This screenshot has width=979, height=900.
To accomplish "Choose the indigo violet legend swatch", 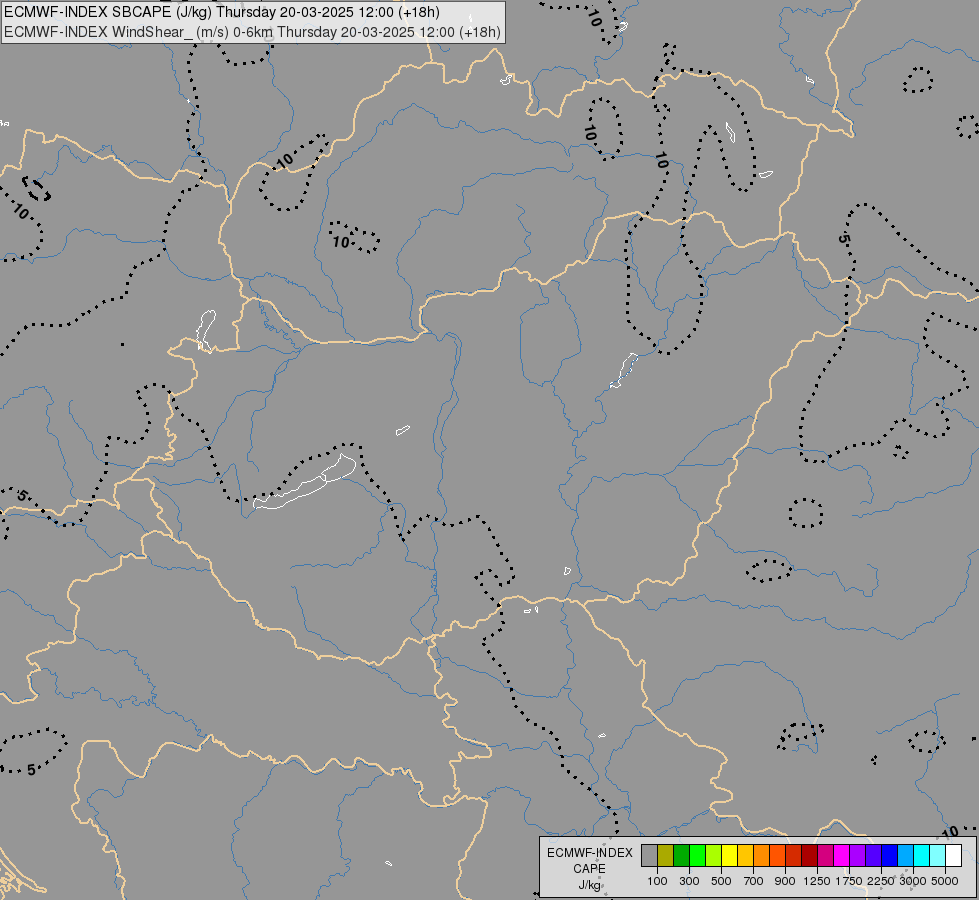I will pos(873,855).
